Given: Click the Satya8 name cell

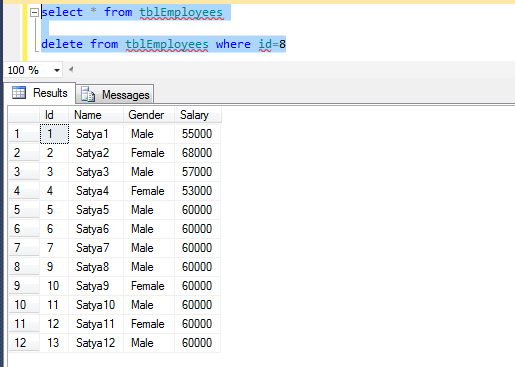Looking at the screenshot, I should [x=96, y=267].
